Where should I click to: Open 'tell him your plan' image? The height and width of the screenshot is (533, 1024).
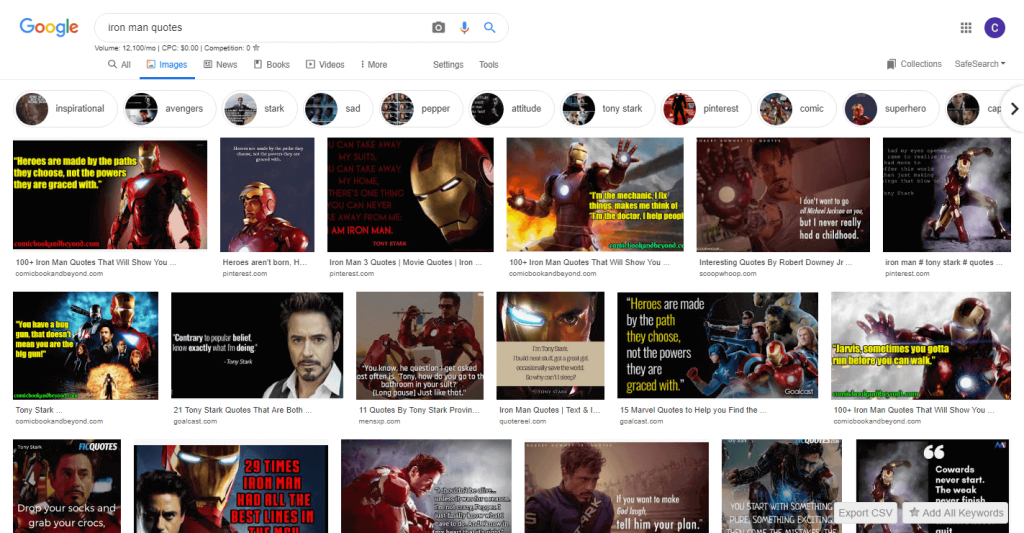click(x=616, y=487)
